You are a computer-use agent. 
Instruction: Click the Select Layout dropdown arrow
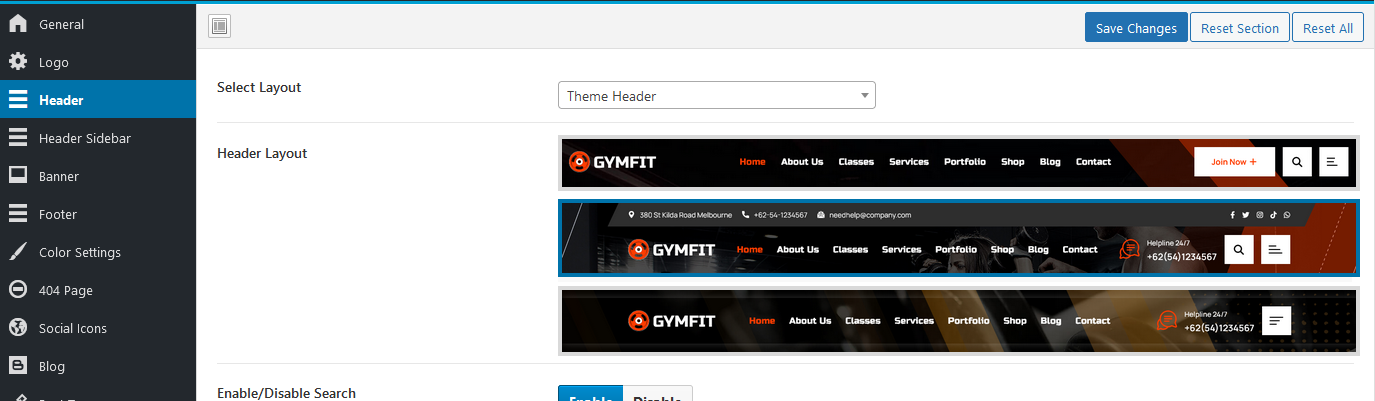pyautogui.click(x=864, y=96)
